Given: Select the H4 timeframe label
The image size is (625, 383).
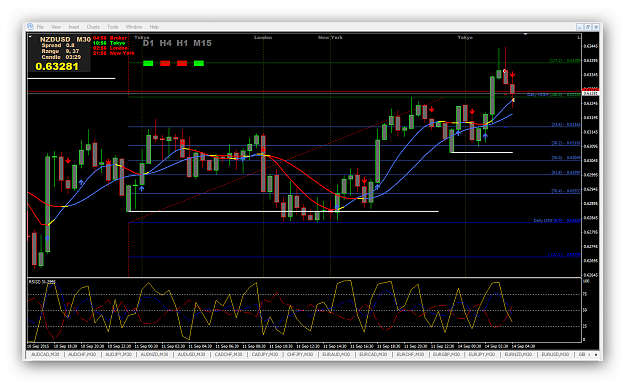Looking at the screenshot, I should coord(165,43).
